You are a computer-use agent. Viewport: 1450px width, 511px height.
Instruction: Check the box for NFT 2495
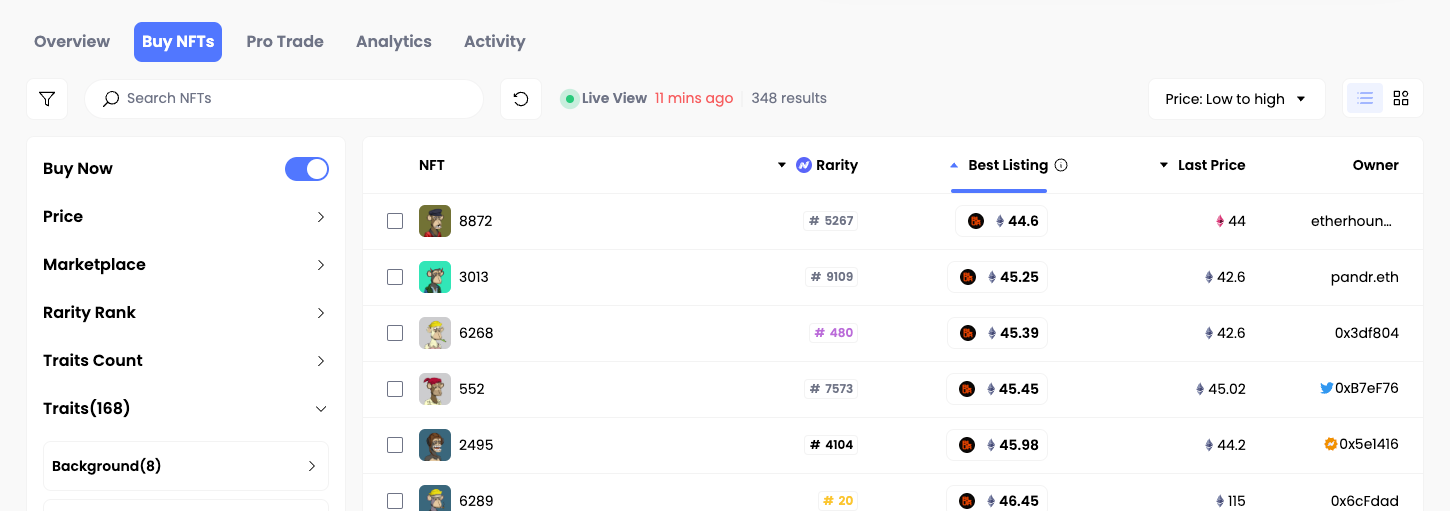[395, 445]
